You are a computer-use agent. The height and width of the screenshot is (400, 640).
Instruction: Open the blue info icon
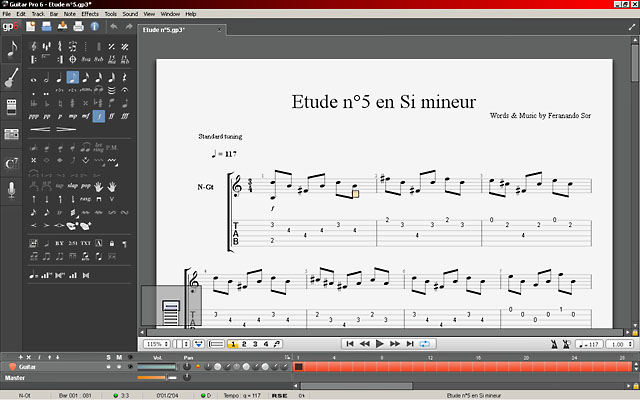click(95, 27)
